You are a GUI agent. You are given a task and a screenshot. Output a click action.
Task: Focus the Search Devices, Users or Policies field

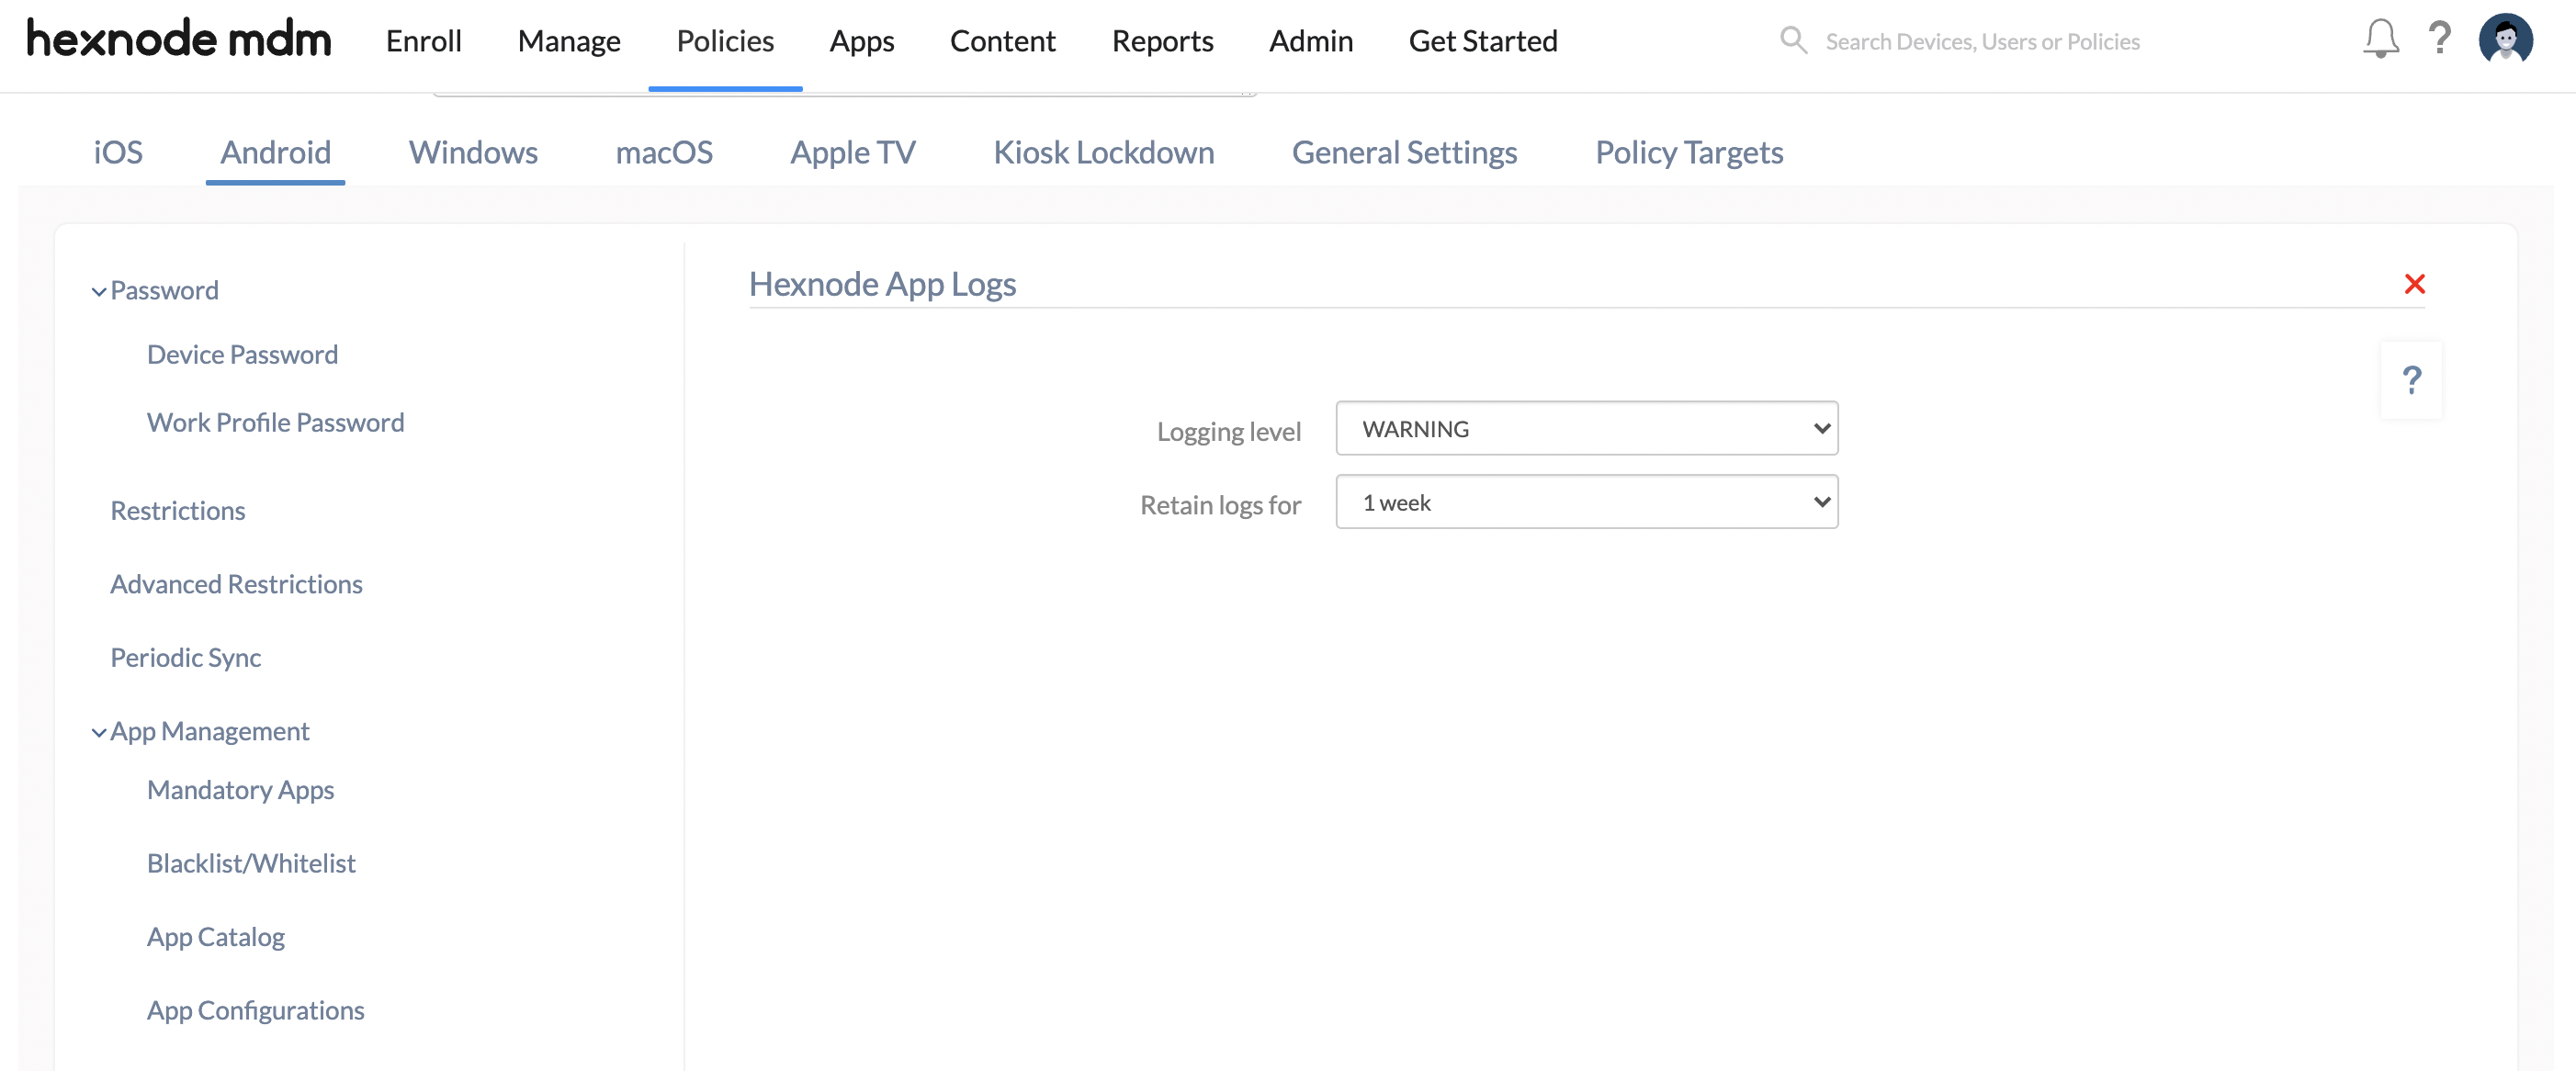[x=1982, y=41]
